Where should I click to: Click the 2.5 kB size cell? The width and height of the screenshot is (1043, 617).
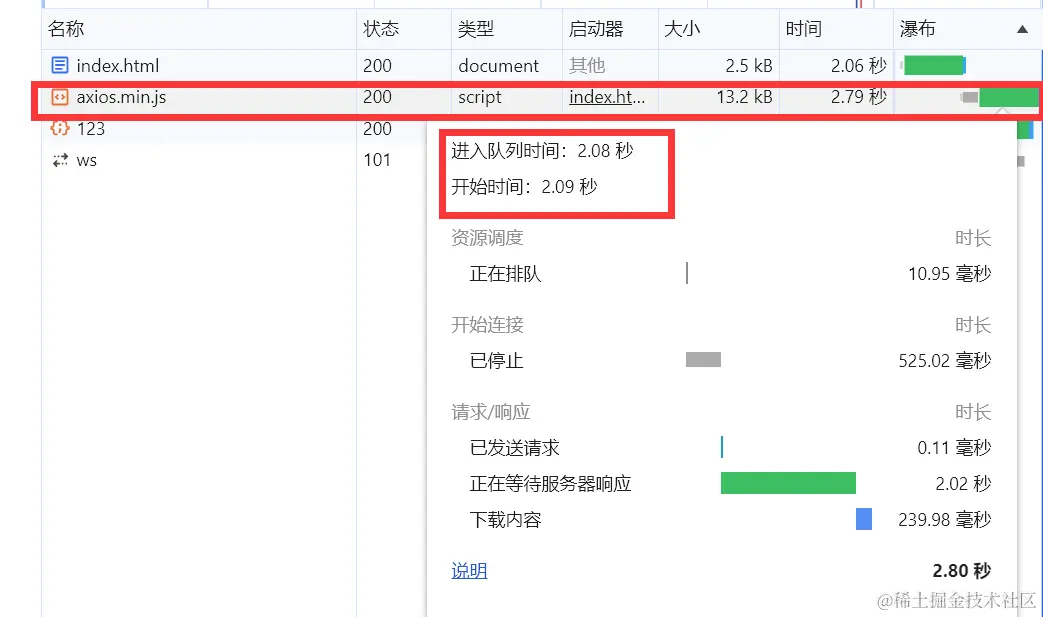748,65
